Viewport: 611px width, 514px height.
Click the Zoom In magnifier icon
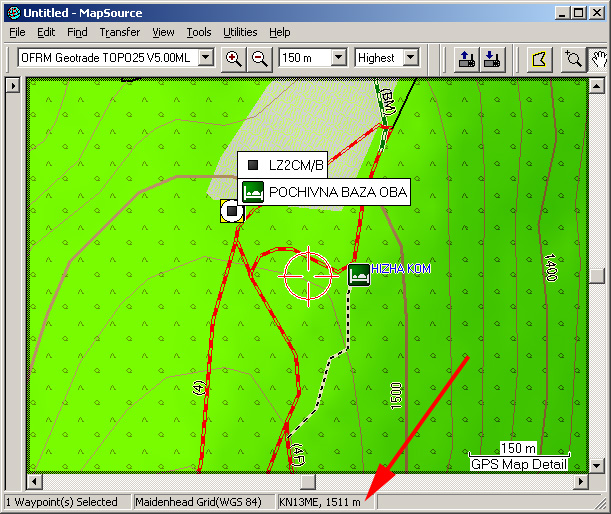pos(234,59)
